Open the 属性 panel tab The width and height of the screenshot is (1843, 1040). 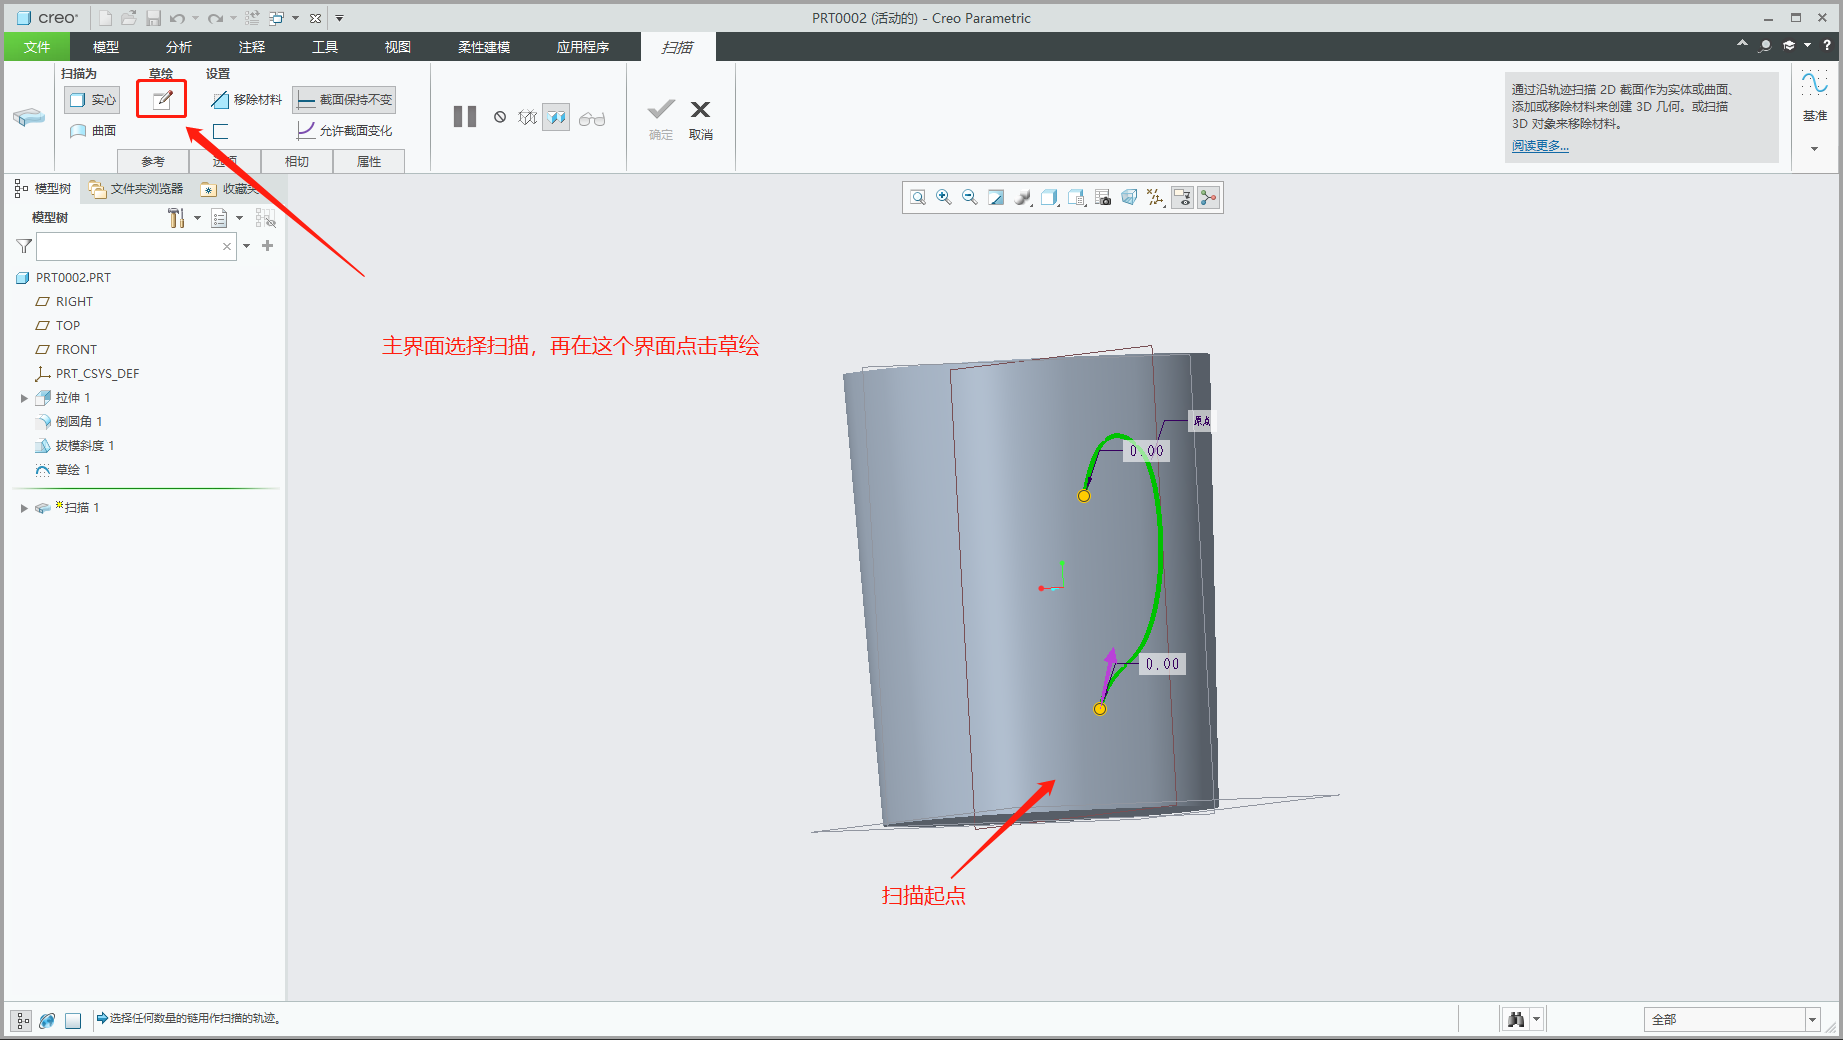tap(369, 161)
